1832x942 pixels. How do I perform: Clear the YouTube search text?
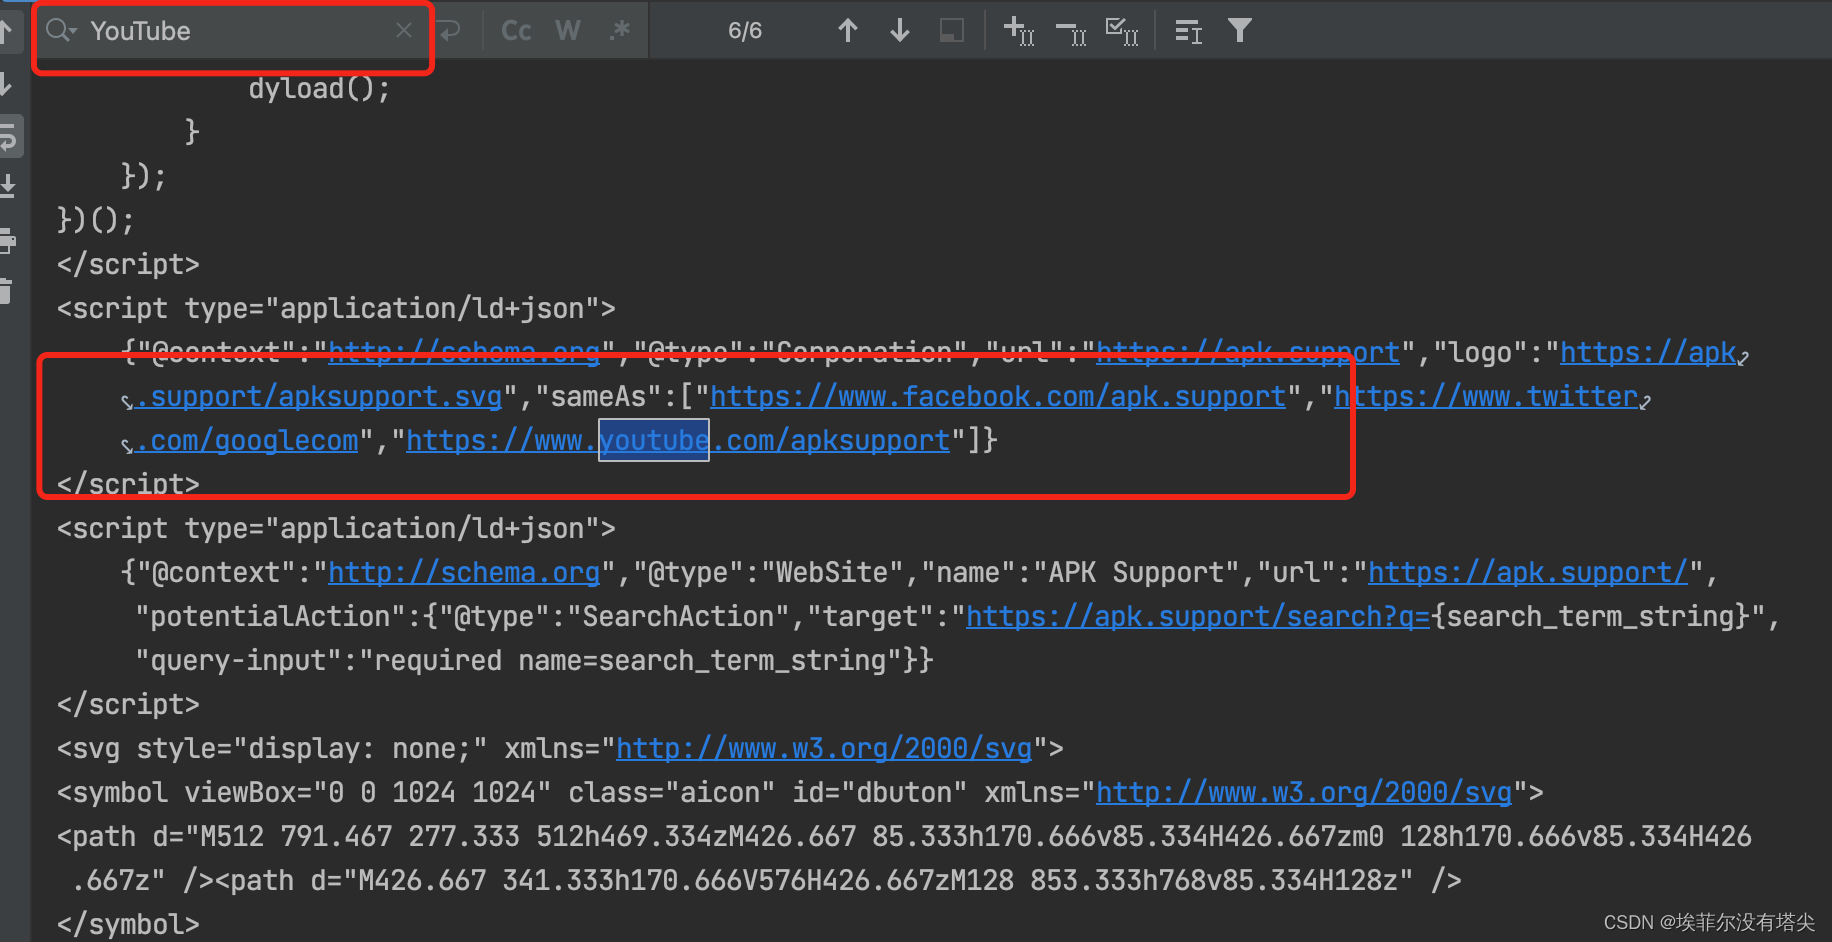[x=404, y=31]
